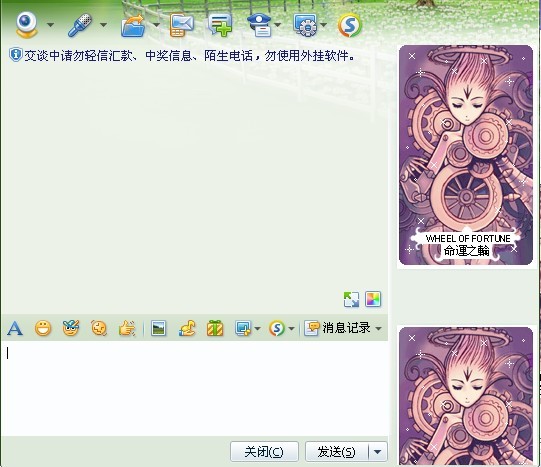Send a window shake nudge icon
Image resolution: width=541 pixels, height=467 pixels.
point(99,328)
